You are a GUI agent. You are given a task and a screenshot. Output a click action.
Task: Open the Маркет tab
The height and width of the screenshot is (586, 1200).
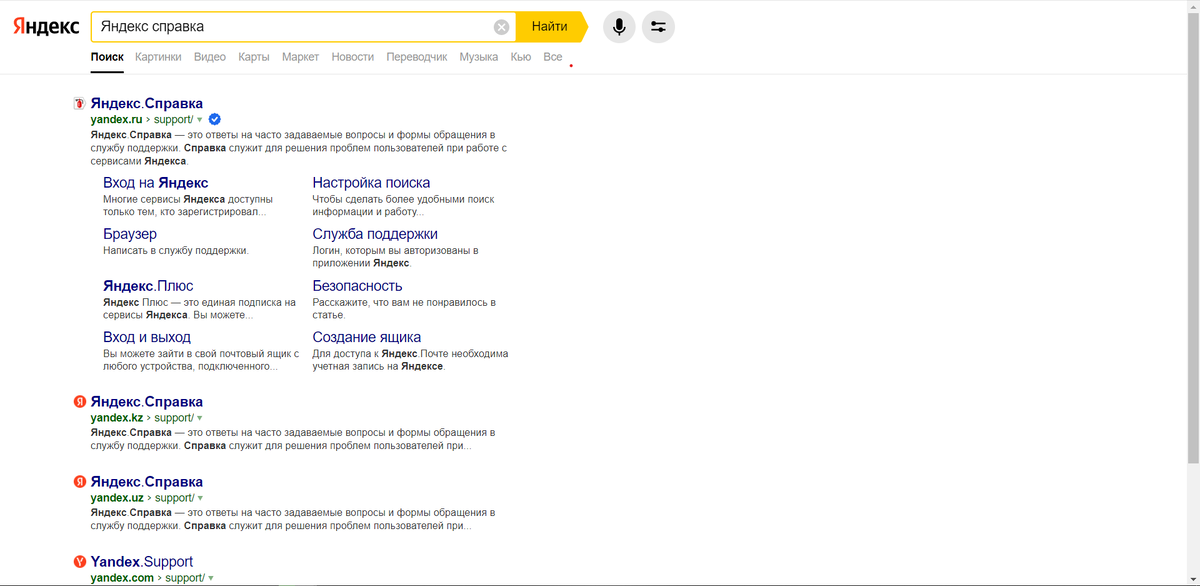pyautogui.click(x=300, y=57)
